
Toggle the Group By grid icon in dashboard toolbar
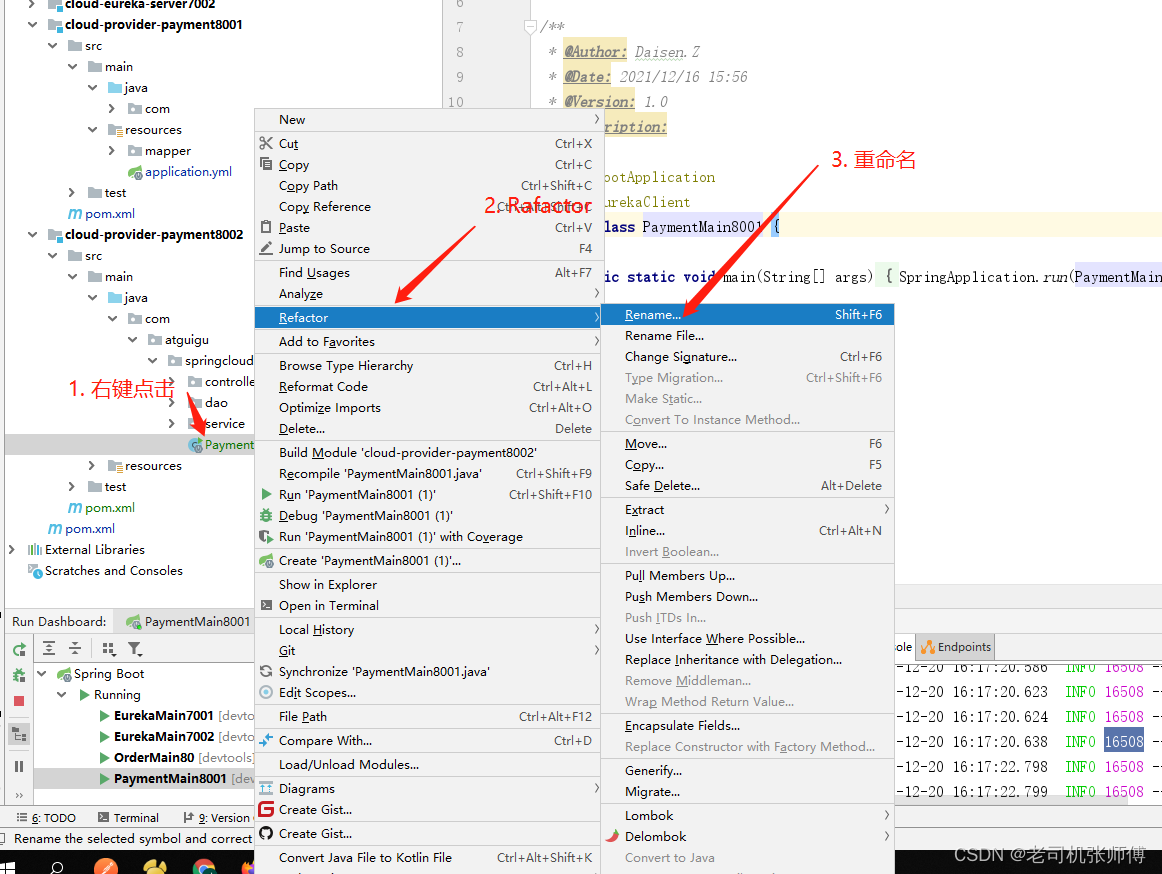tap(109, 649)
